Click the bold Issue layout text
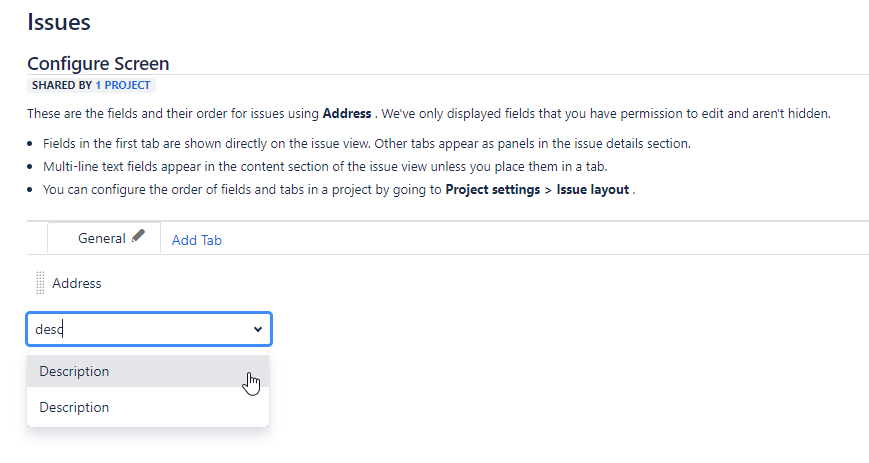Screen dimensions: 869x463 tap(592, 190)
